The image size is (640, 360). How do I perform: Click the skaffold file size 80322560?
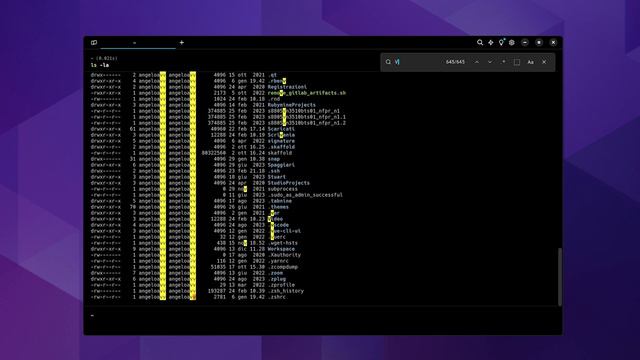click(x=213, y=153)
